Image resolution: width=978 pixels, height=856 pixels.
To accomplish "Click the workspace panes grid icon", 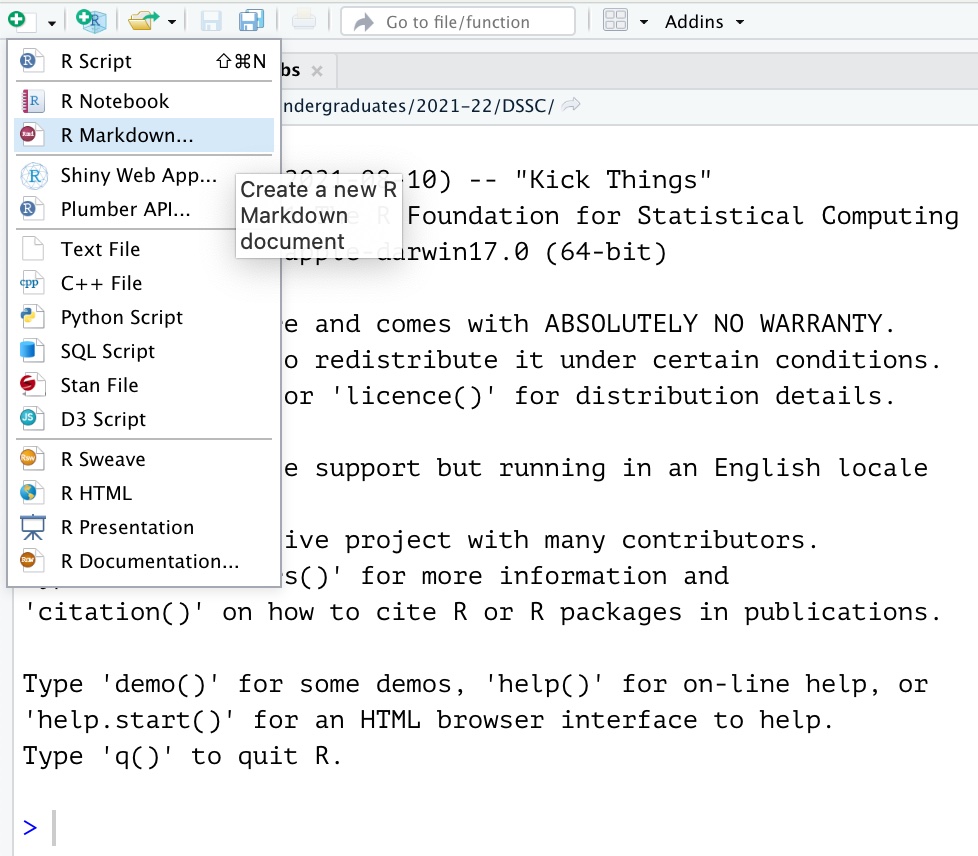I will [x=616, y=21].
